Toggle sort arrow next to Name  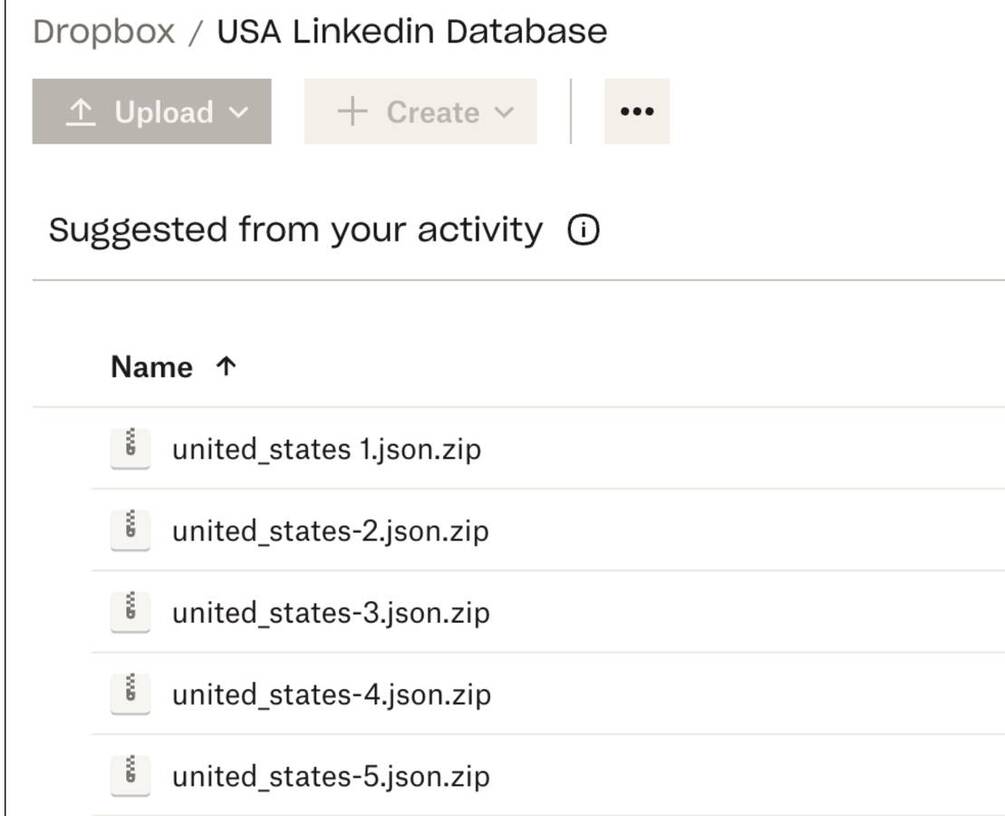(x=226, y=367)
